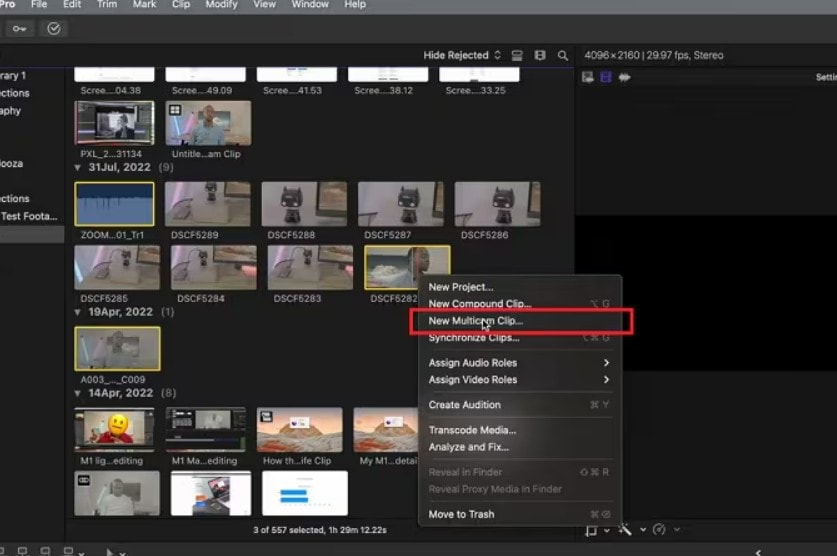Viewport: 837px width, 556px height.
Task: Open the Retime speedometer dropdown arrow
Action: 676,529
